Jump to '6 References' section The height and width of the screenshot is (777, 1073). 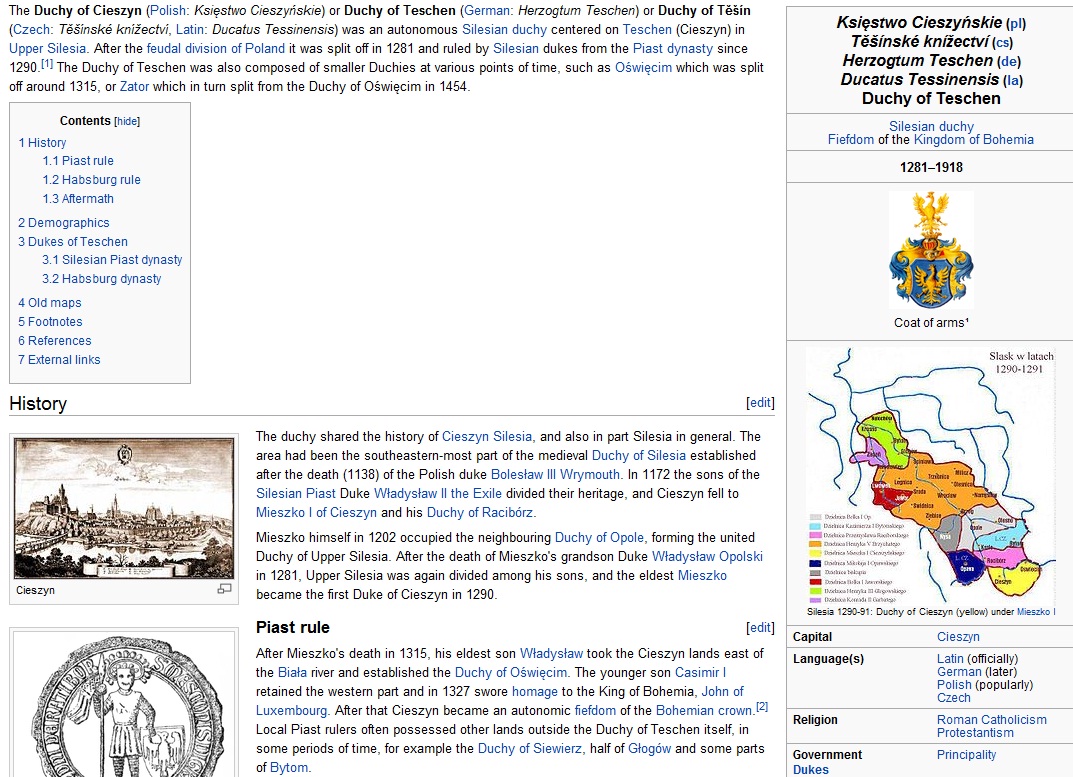point(55,341)
